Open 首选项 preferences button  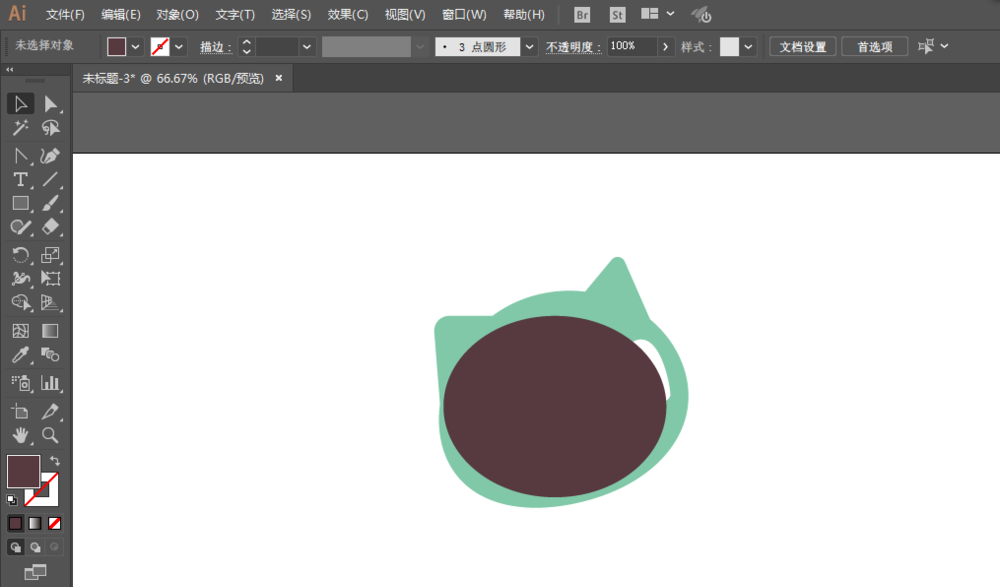[874, 47]
